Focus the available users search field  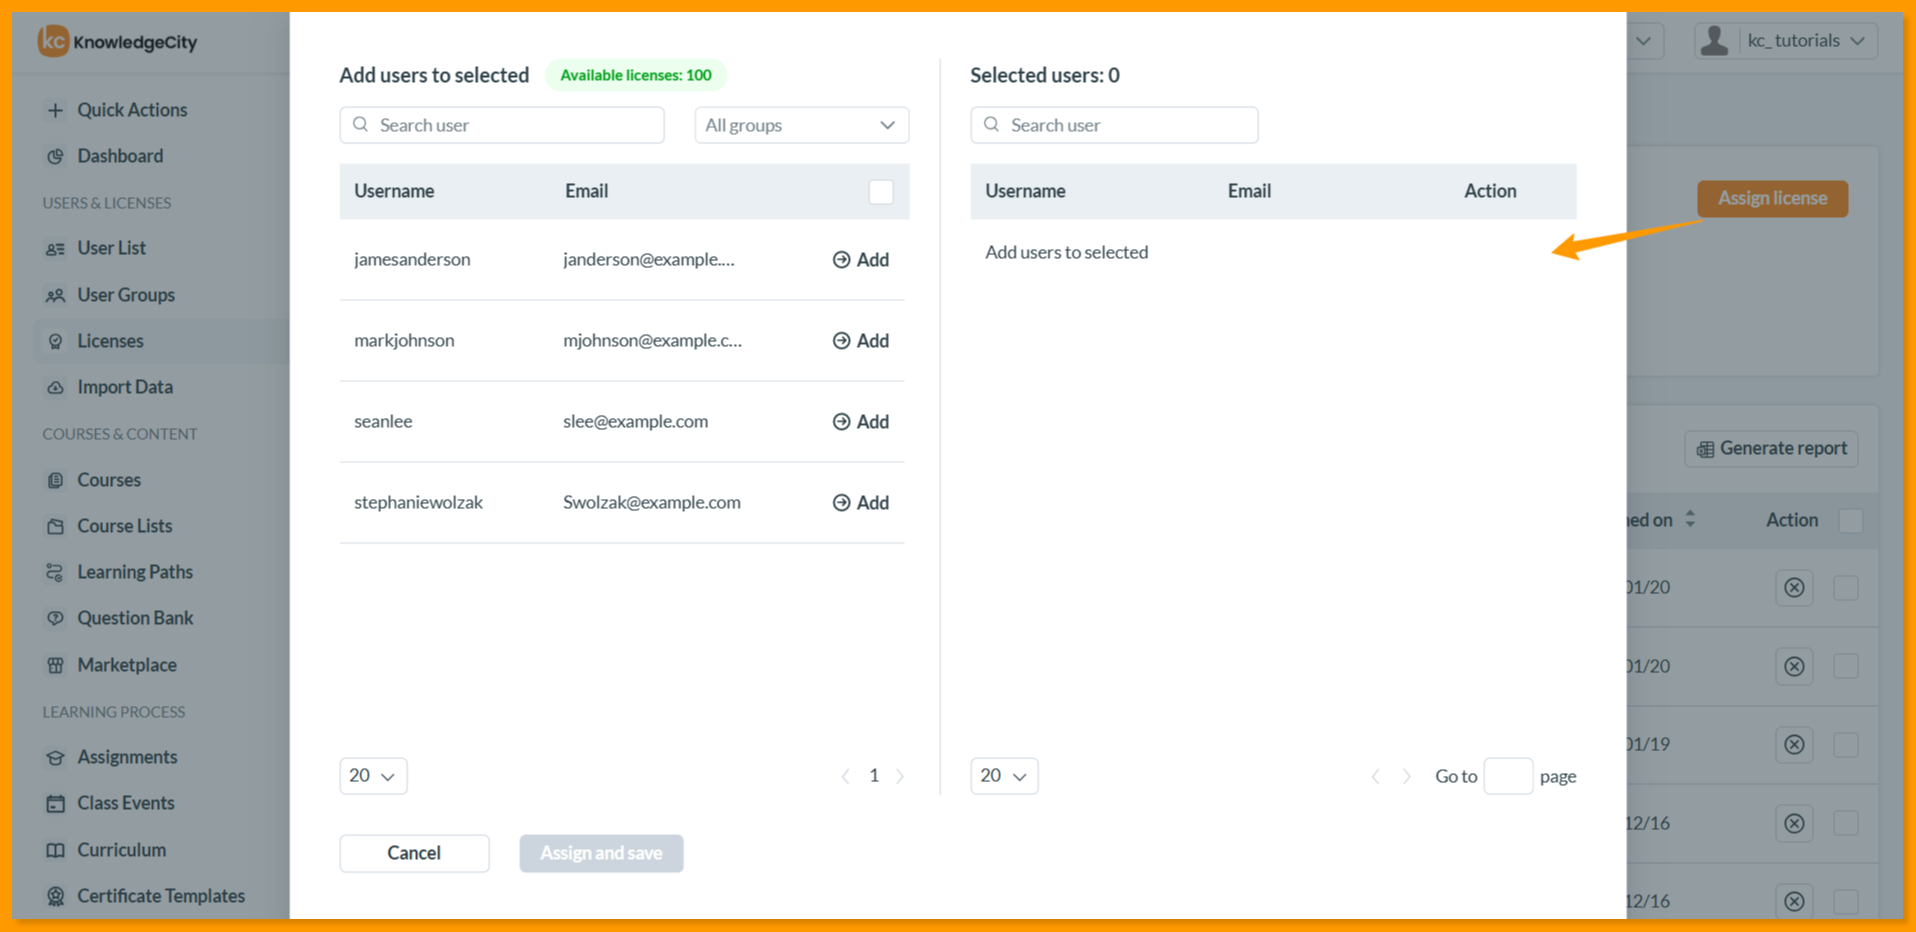[502, 125]
